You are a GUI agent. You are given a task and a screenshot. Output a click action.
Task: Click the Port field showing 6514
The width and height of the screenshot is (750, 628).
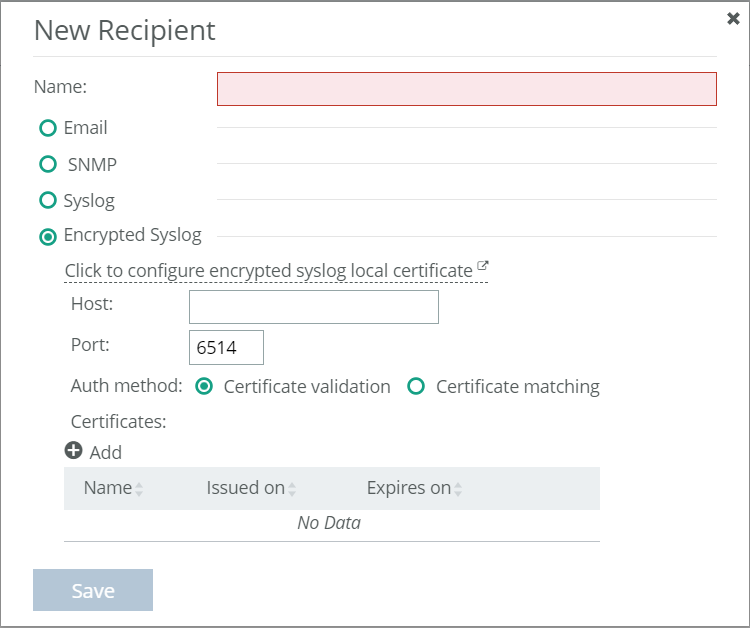coord(226,348)
